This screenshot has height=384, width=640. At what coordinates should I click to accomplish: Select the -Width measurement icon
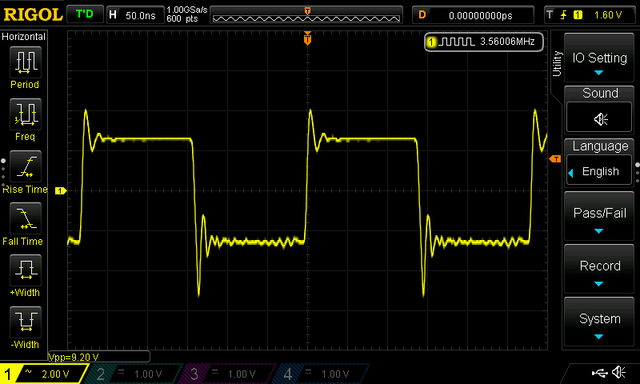pyautogui.click(x=25, y=322)
